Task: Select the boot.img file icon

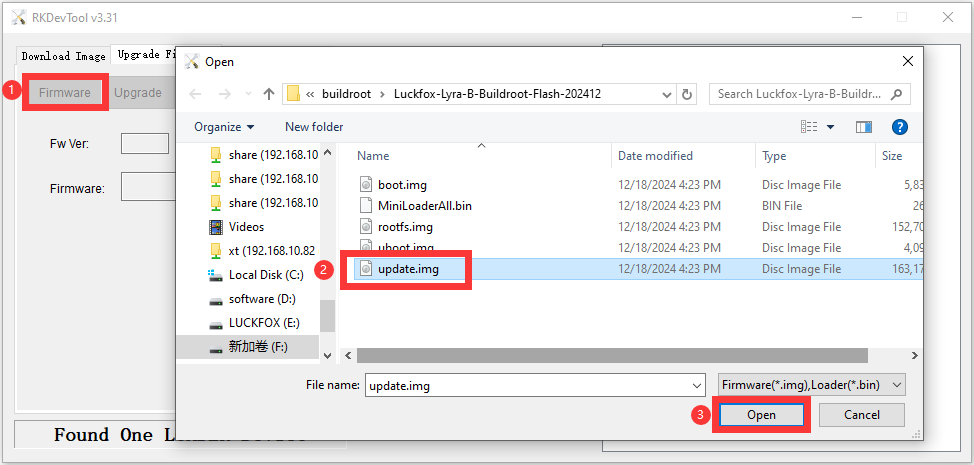Action: (x=366, y=185)
